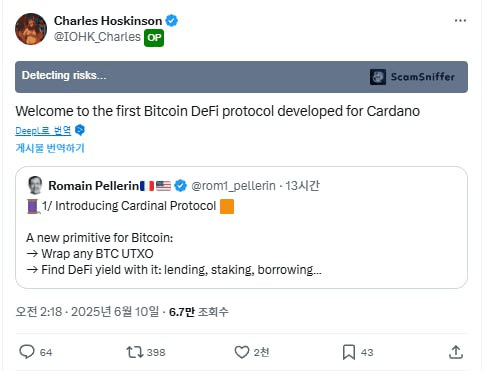Open the Detecting risks banner
Image resolution: width=489 pixels, height=371 pixels.
tap(241, 77)
